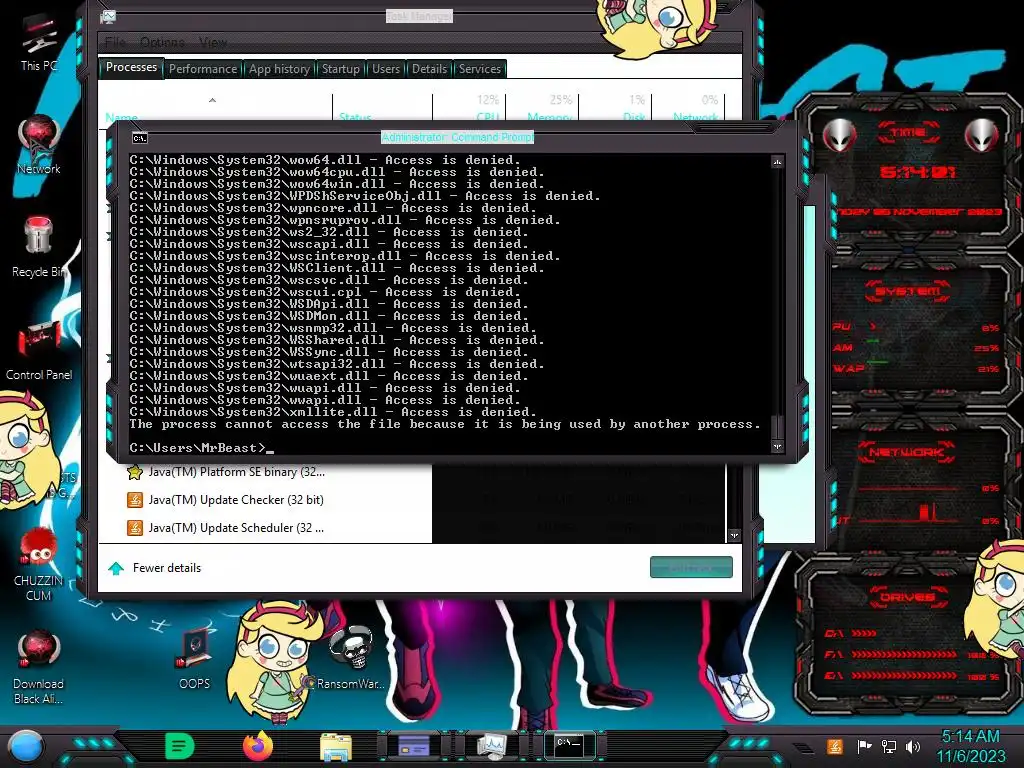This screenshot has width=1024, height=768.
Task: Open the Startup tab
Action: point(341,69)
